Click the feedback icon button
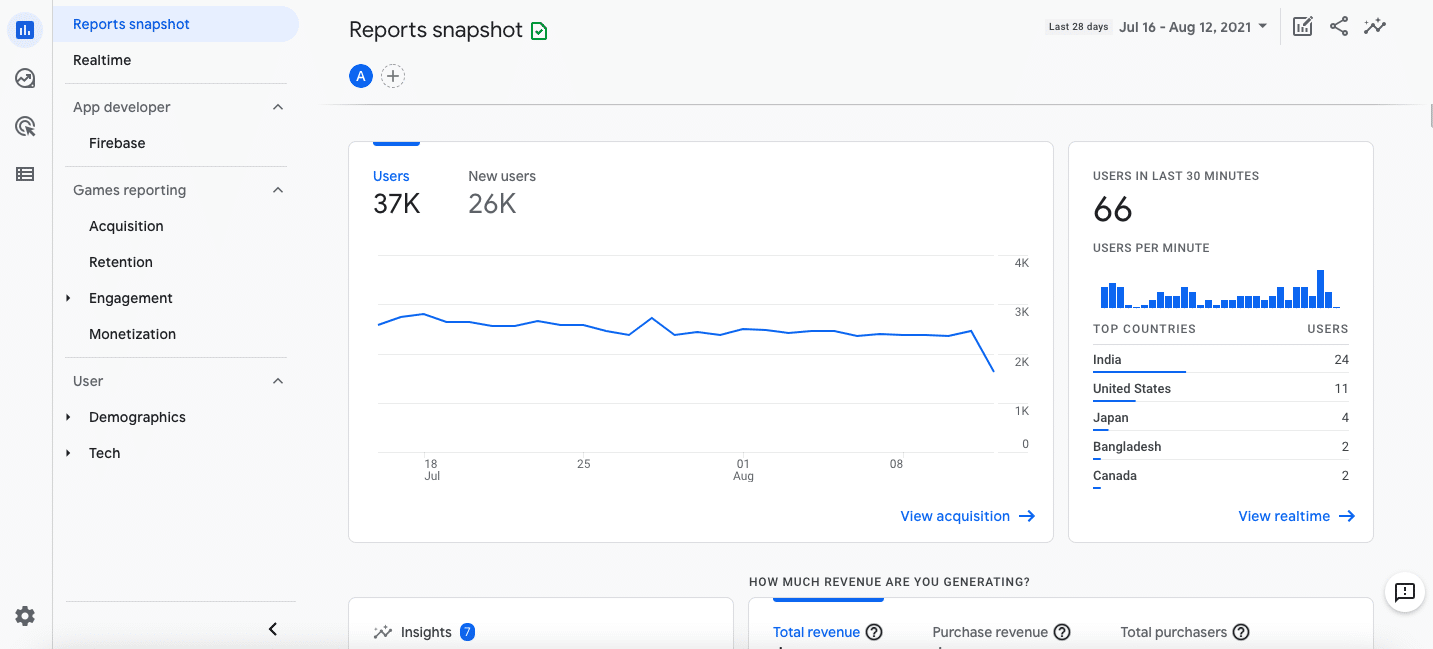1433x649 pixels. click(x=1404, y=592)
